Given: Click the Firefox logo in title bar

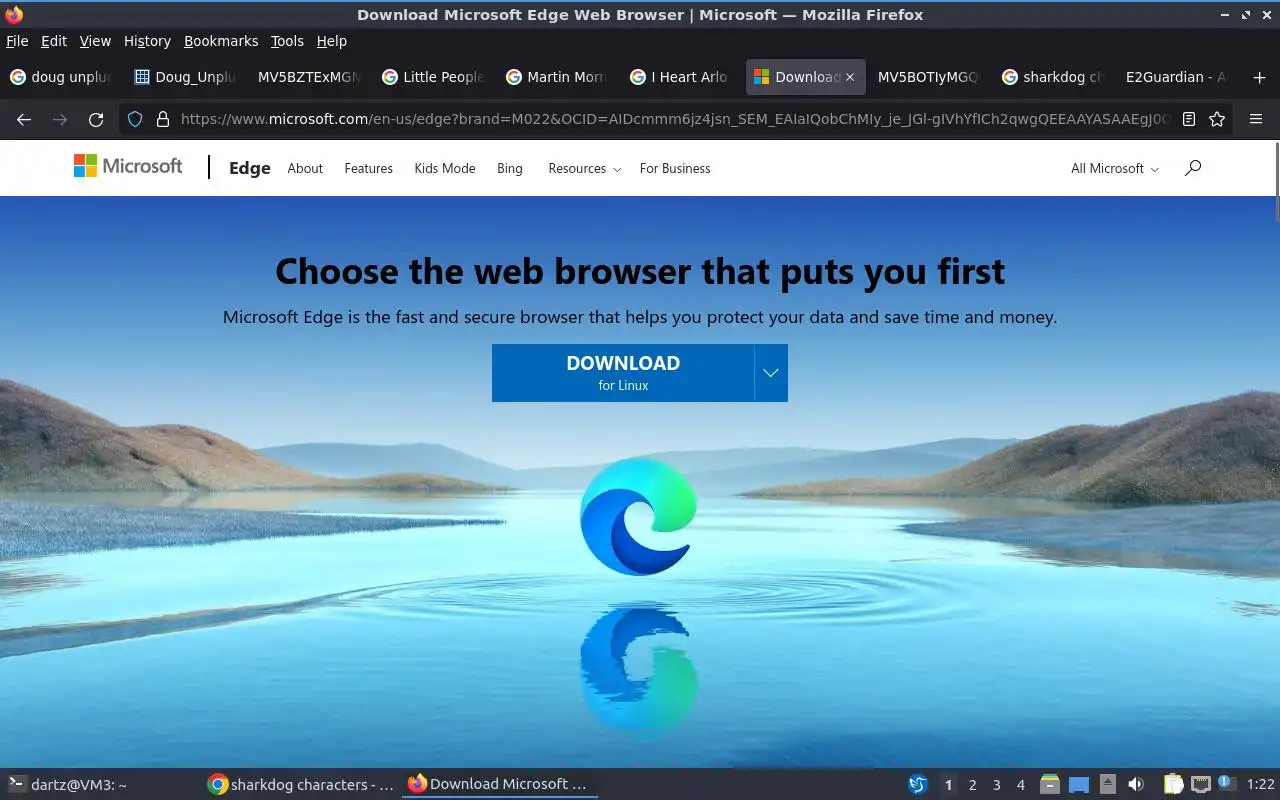Looking at the screenshot, I should [x=14, y=14].
